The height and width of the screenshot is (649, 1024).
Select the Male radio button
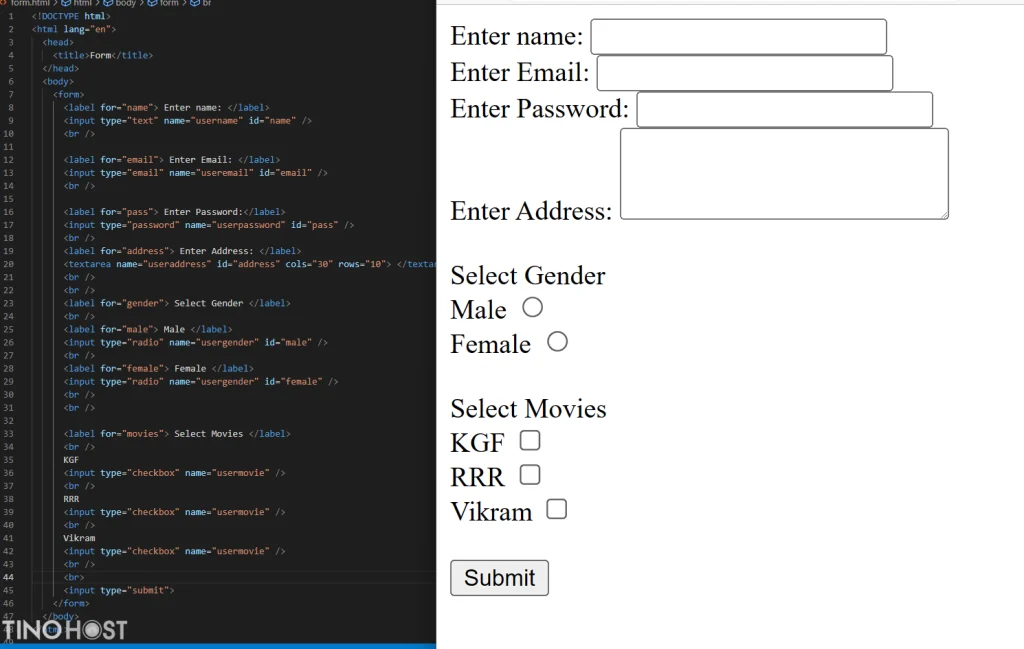(532, 307)
